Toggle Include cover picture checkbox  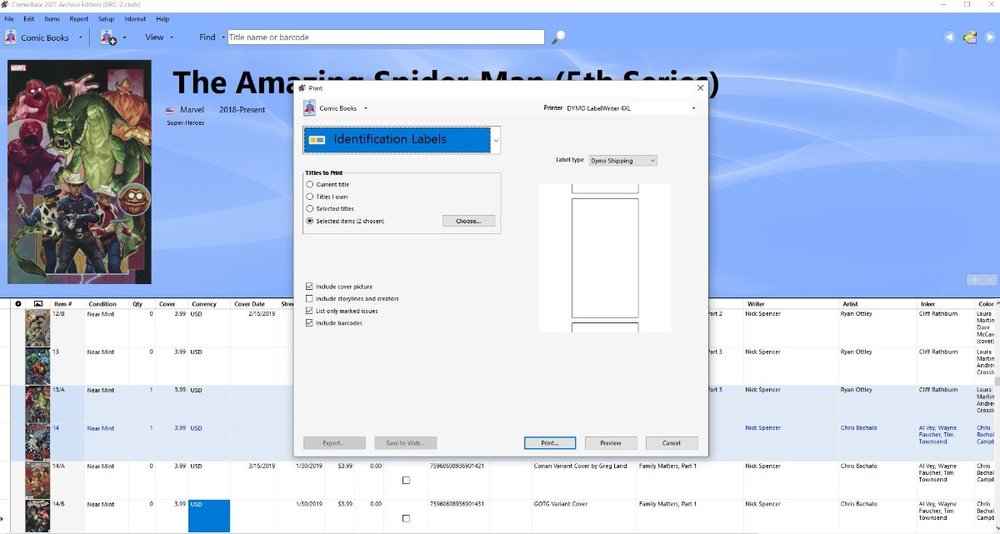pos(309,286)
